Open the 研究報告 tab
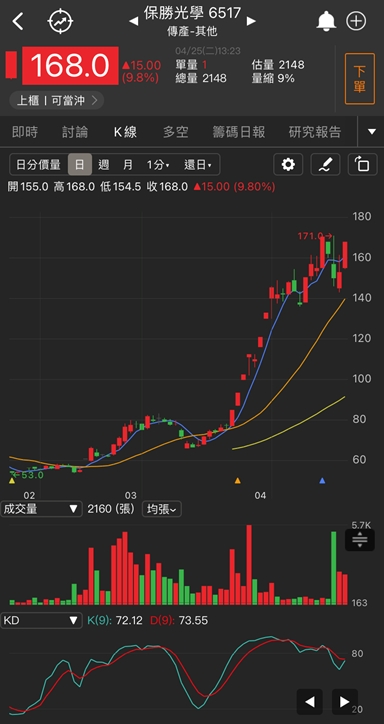This screenshot has width=384, height=724. click(315, 132)
